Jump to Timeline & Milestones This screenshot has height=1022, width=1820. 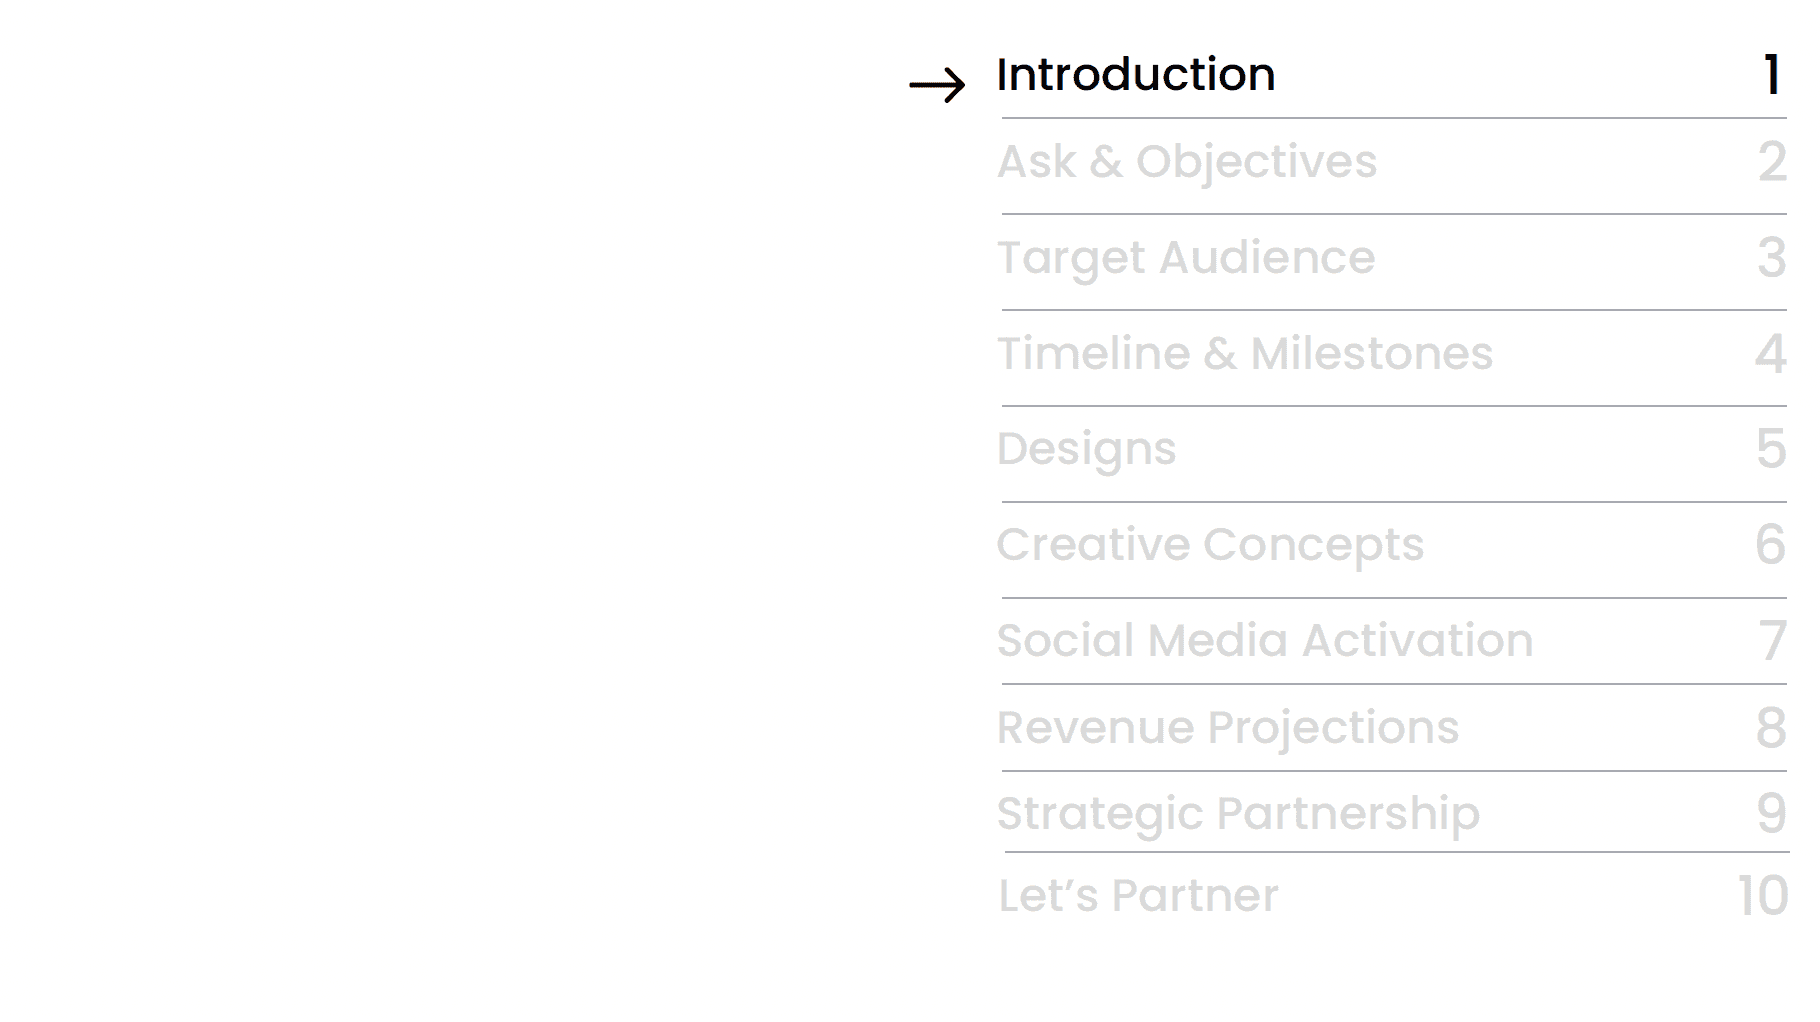click(x=1245, y=354)
